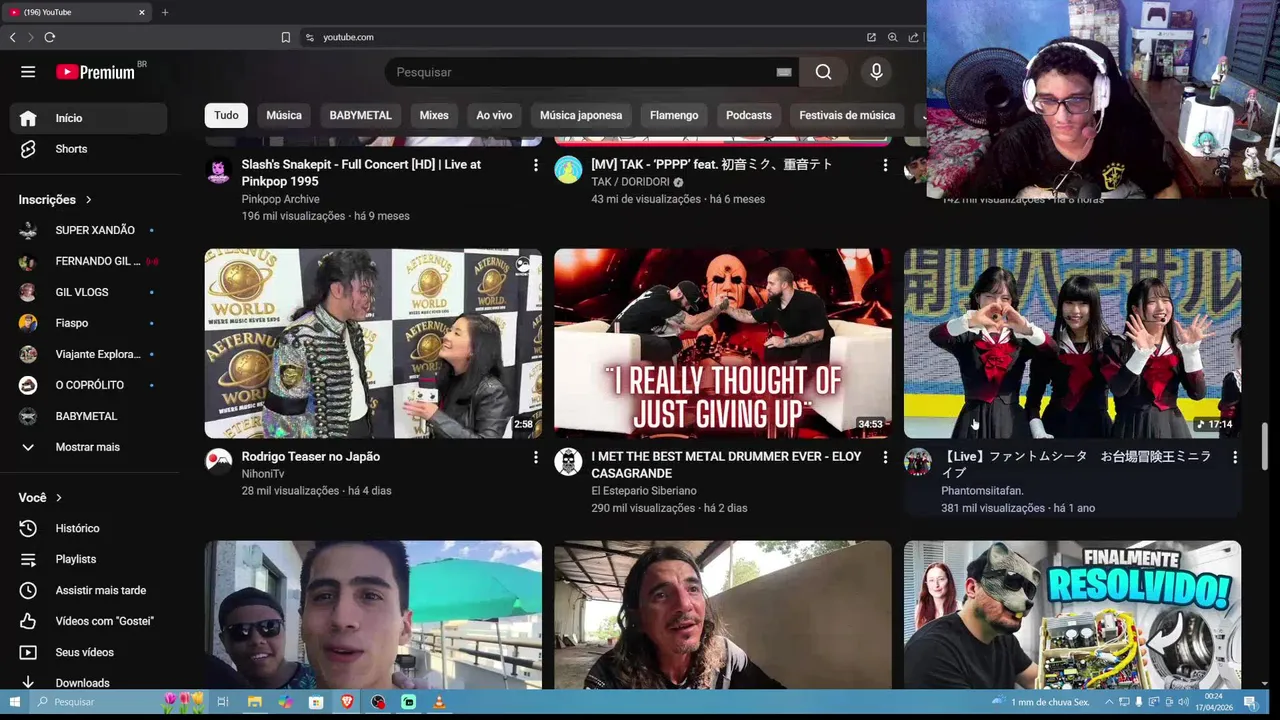Open Brave browser from the taskbar
Screen dimensions: 1280x720
point(347,702)
